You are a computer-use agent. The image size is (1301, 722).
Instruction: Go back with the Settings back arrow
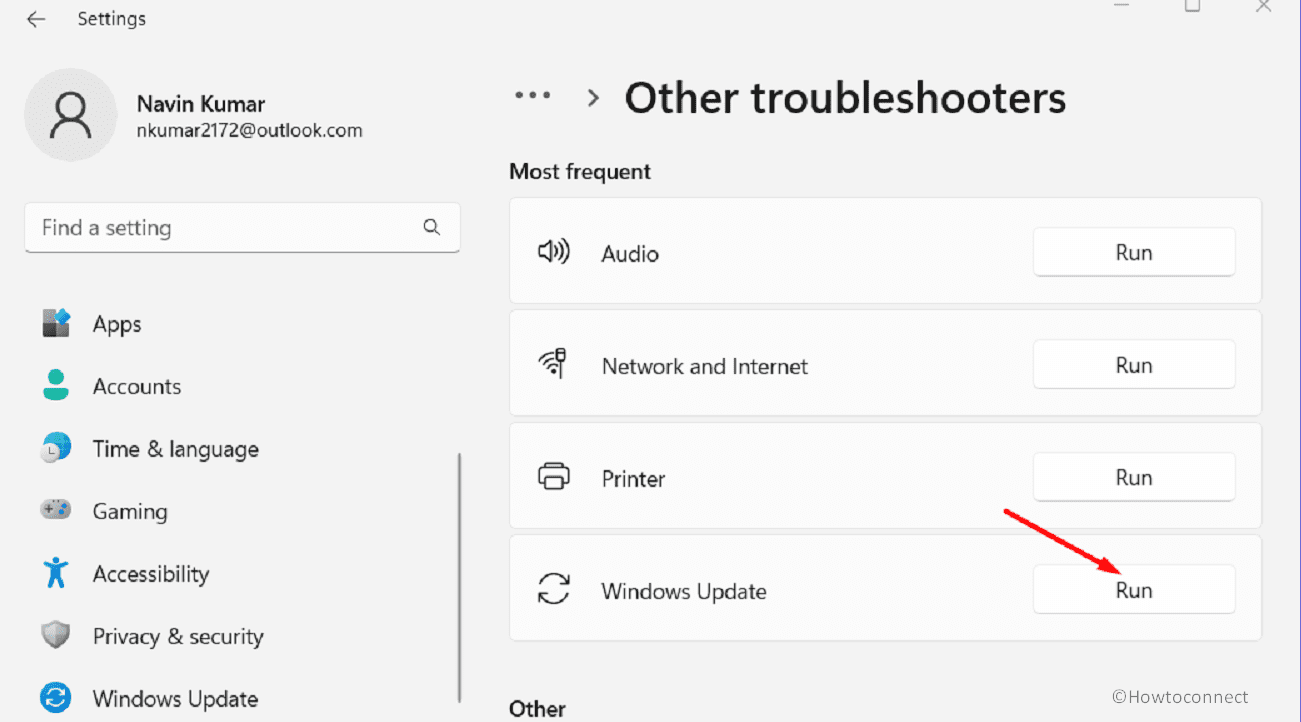36,19
